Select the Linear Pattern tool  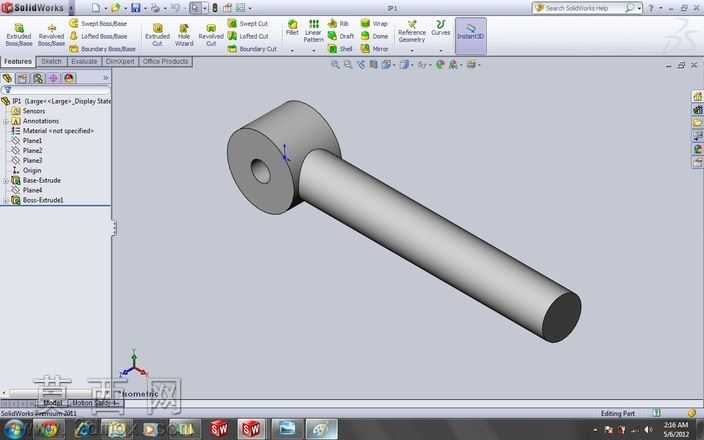click(x=313, y=31)
